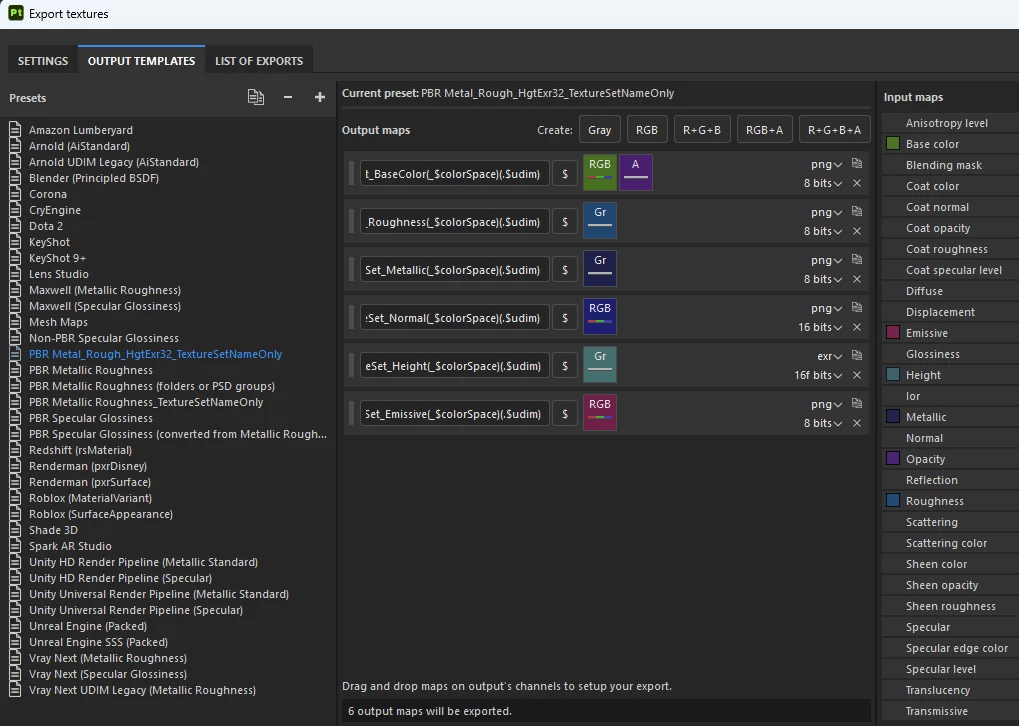
Task: Open the List of Exports tab
Action: coord(259,60)
